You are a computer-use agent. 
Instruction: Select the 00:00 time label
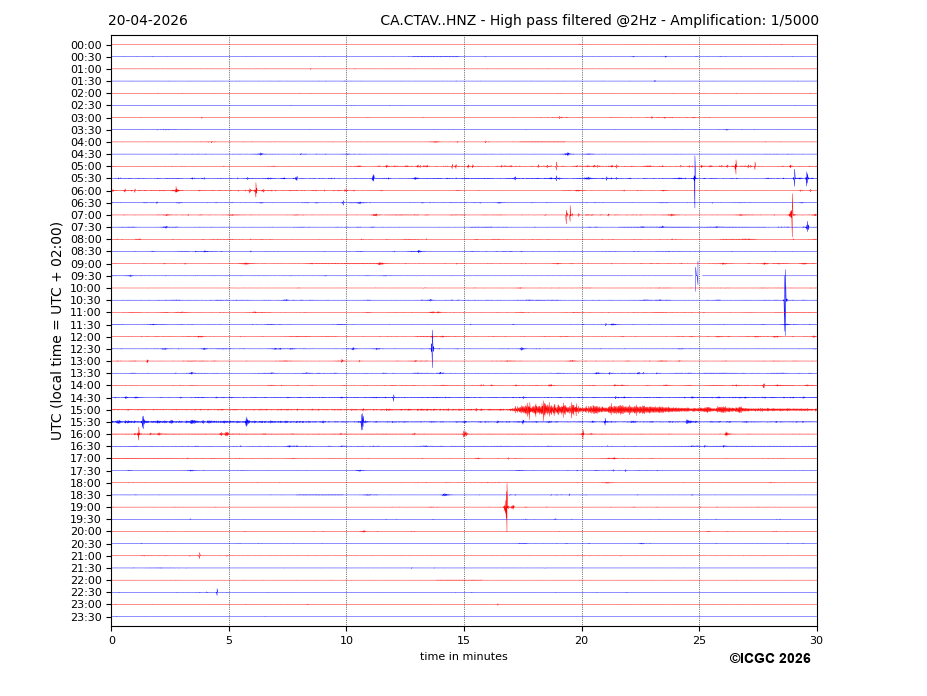click(86, 45)
